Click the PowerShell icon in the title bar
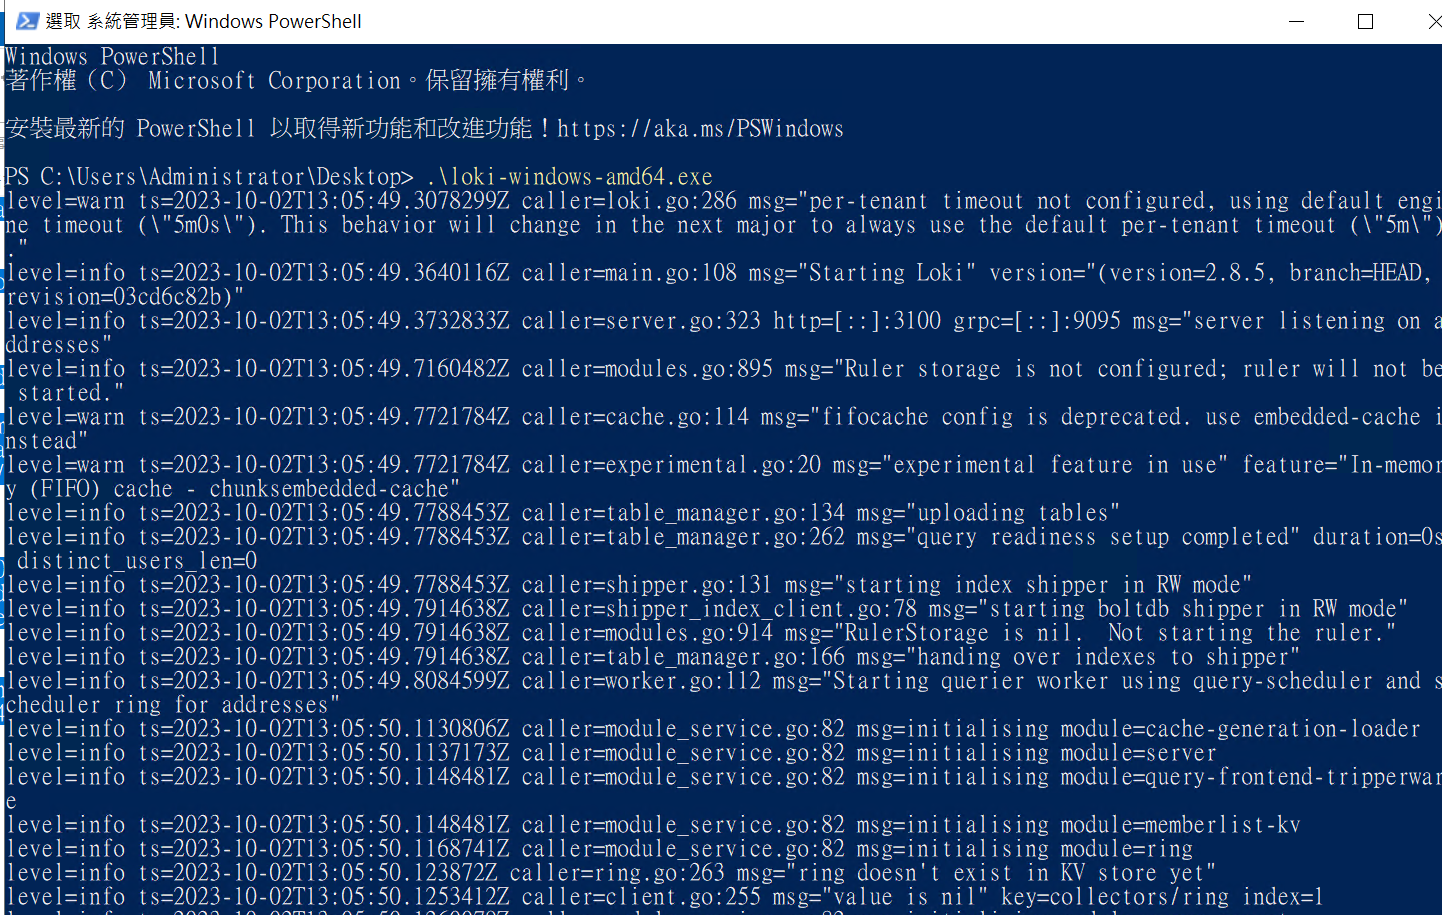1442x915 pixels. tap(27, 21)
